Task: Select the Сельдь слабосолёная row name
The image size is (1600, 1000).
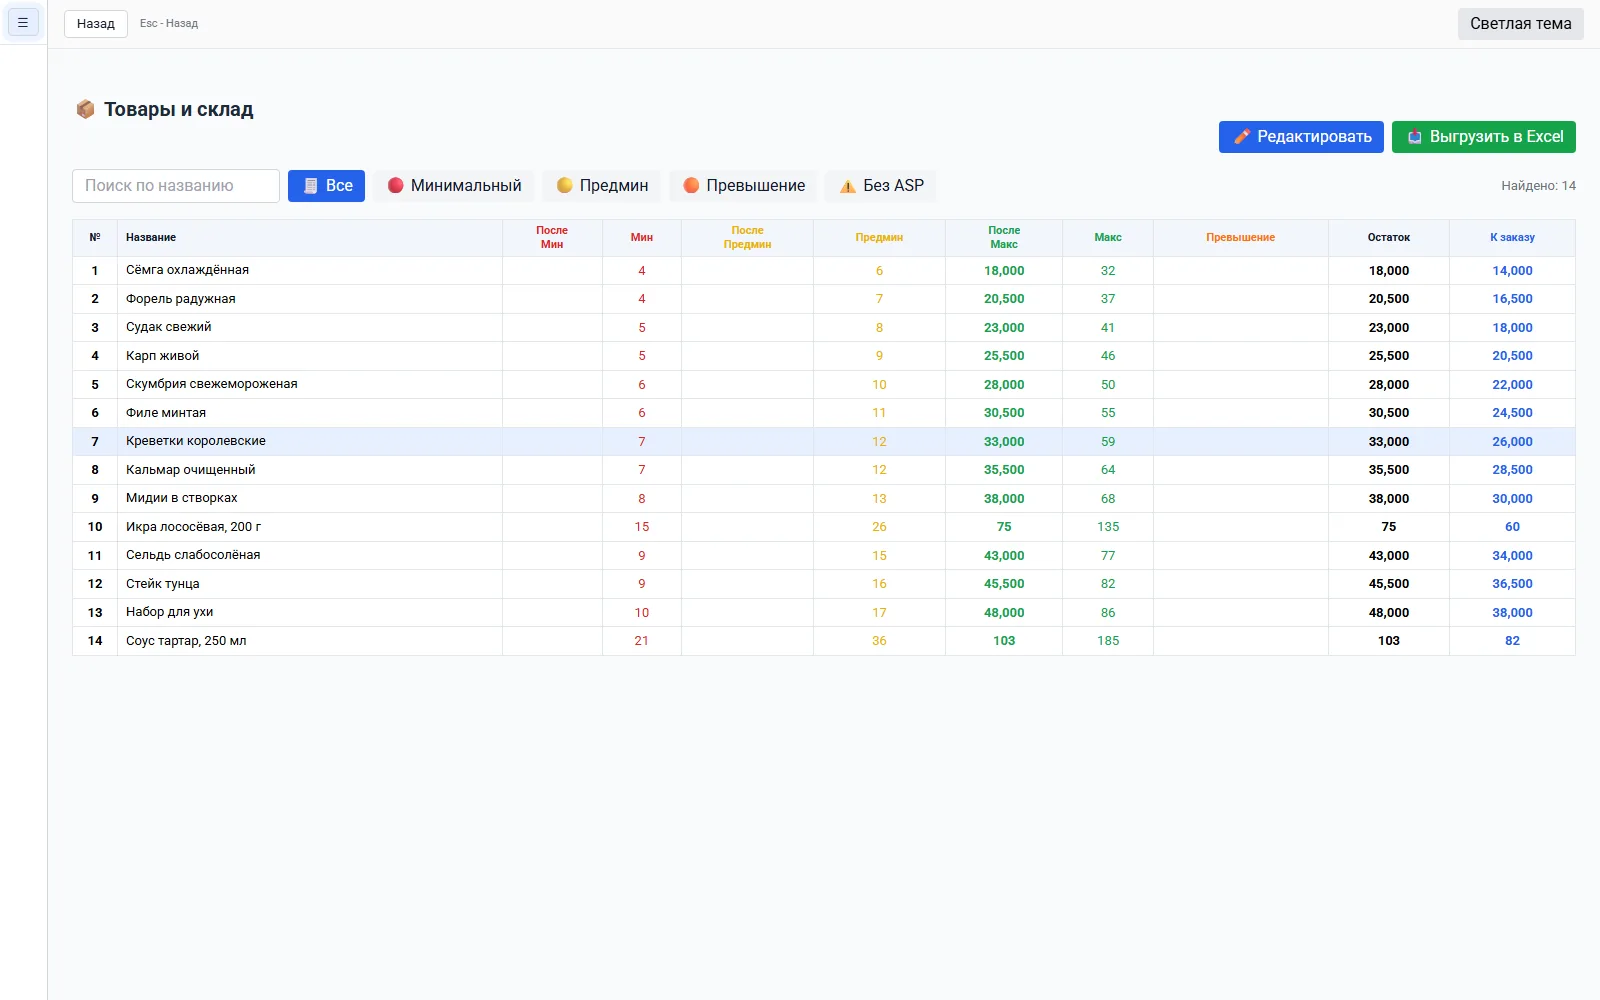Action: pyautogui.click(x=193, y=555)
